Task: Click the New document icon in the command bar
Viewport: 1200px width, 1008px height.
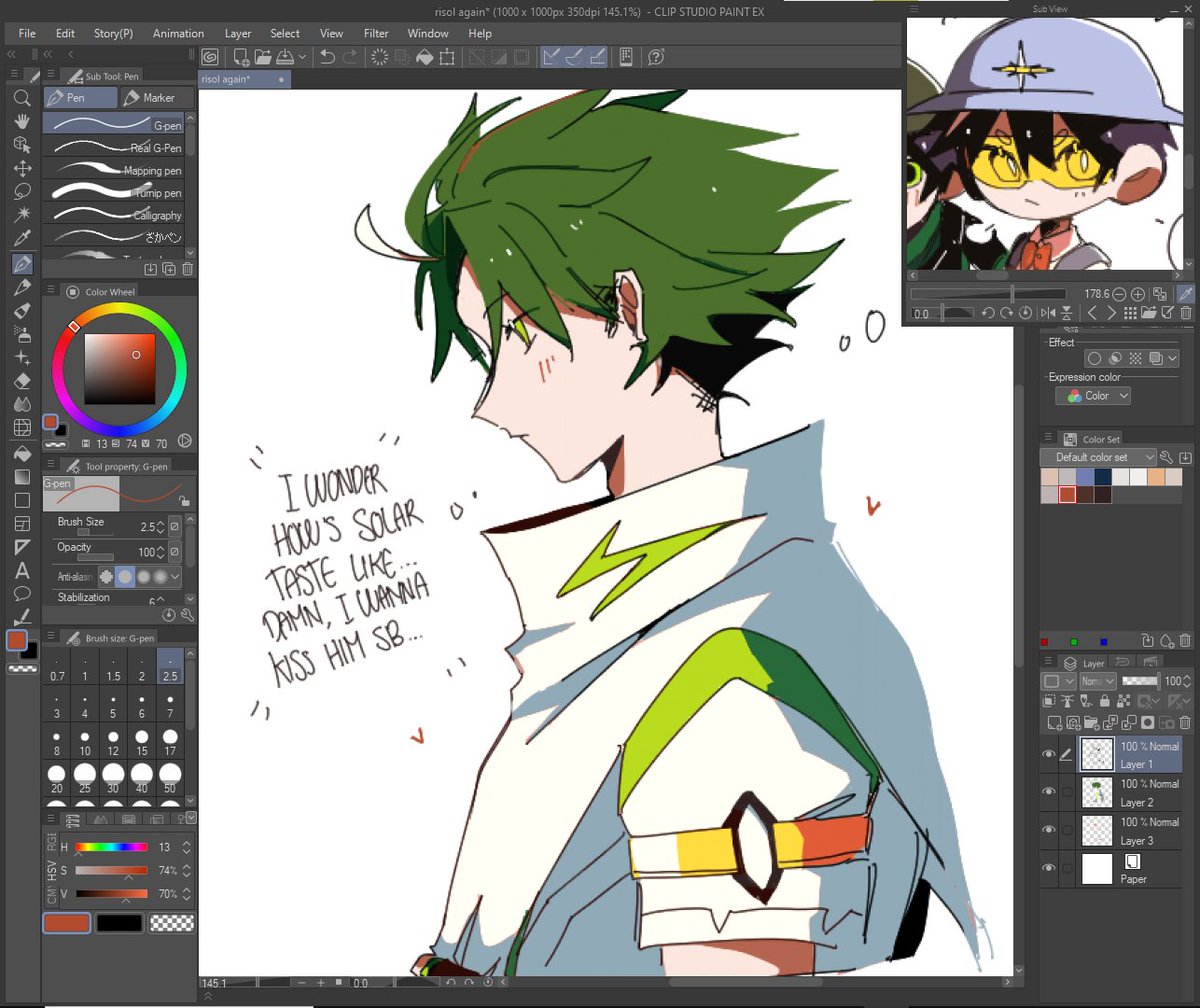Action: click(240, 57)
